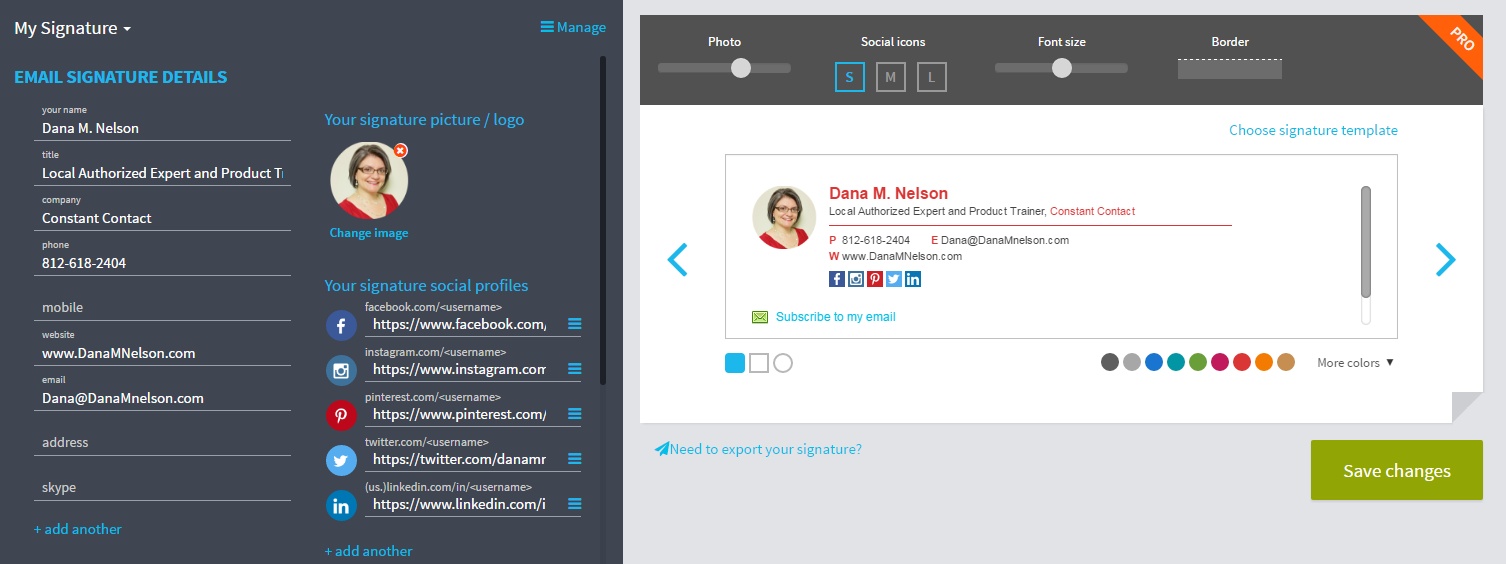1506x564 pixels.
Task: Expand the More colors dropdown
Action: click(1355, 363)
